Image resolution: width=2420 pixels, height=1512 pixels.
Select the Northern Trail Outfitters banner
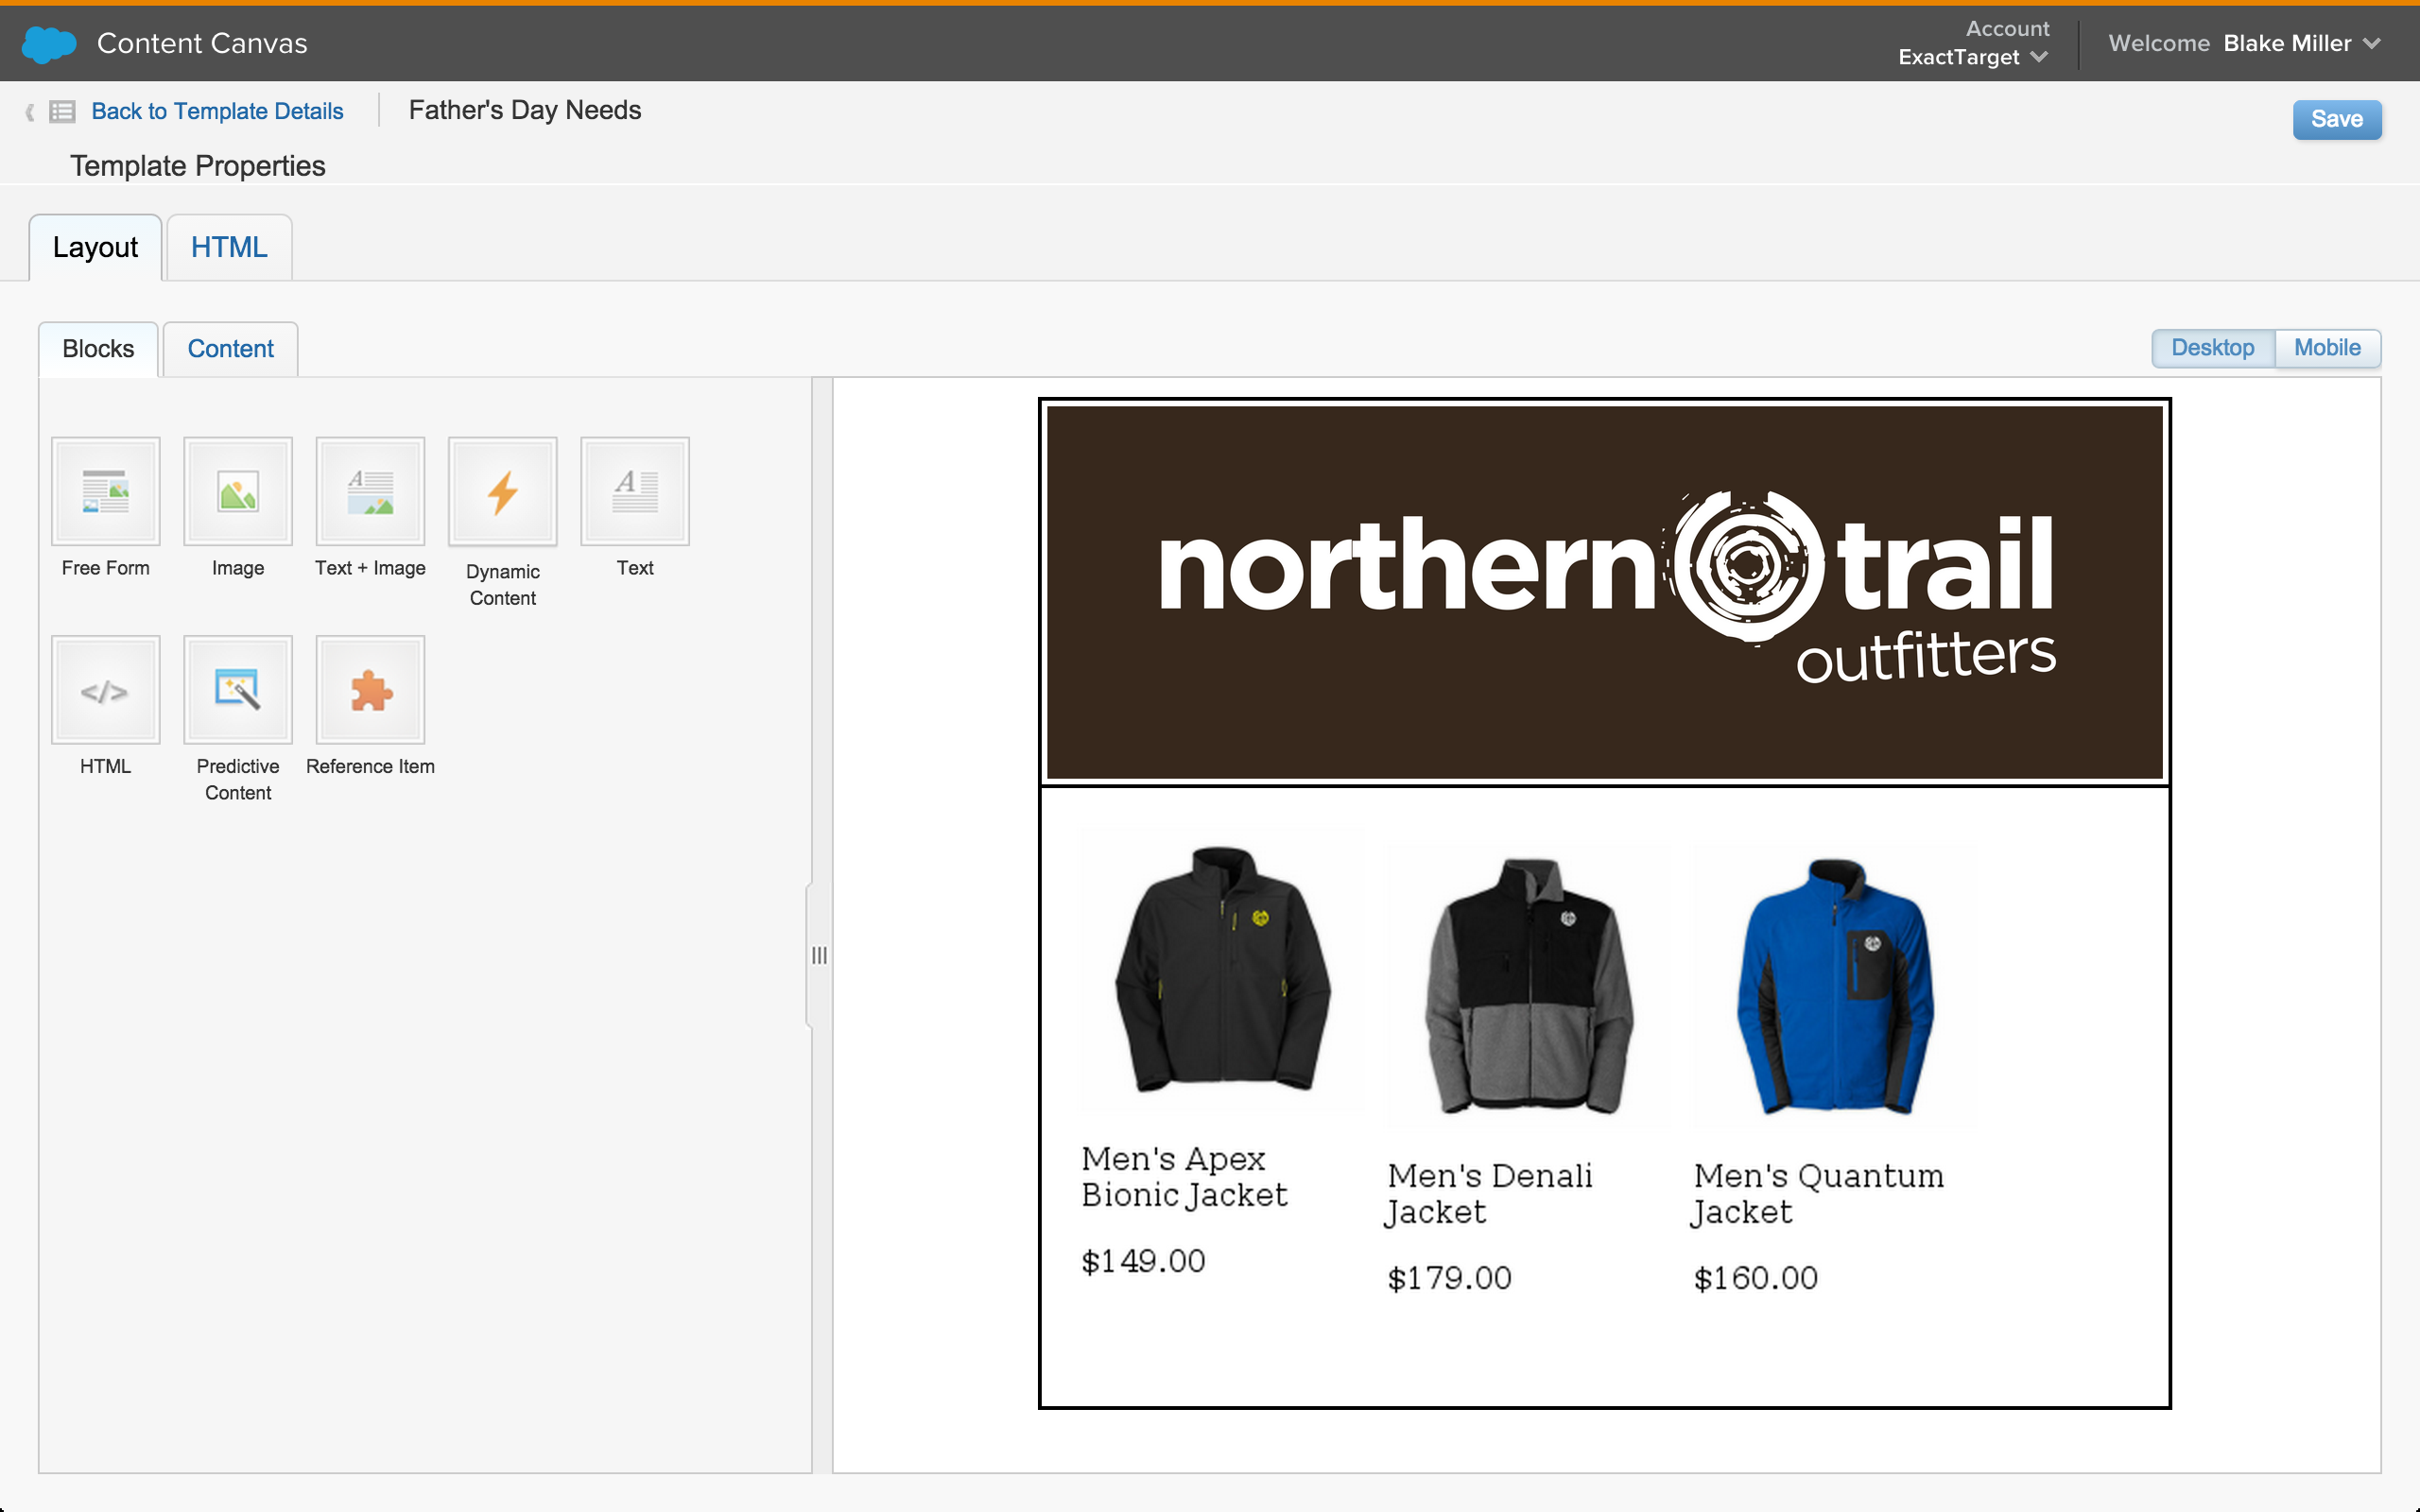pos(1604,592)
